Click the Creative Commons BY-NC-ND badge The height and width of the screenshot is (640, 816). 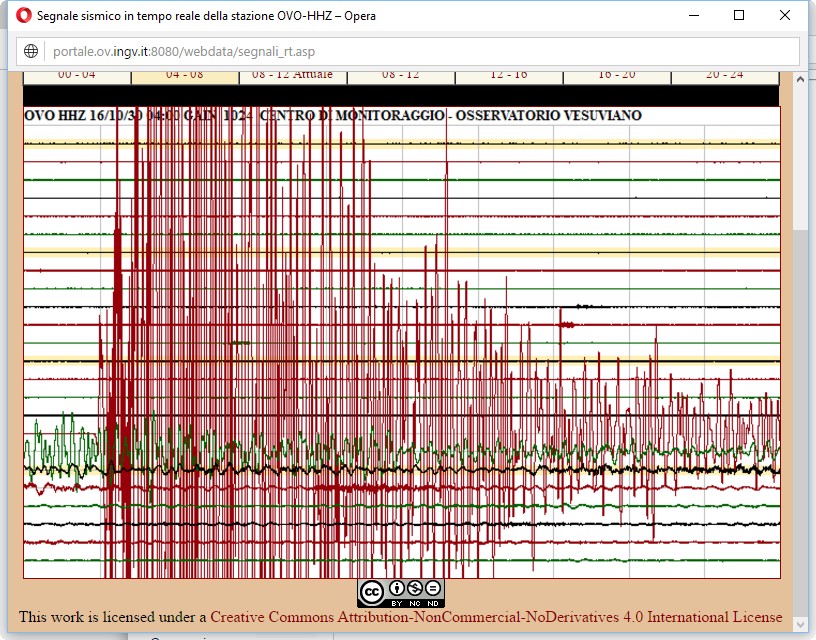[401, 593]
